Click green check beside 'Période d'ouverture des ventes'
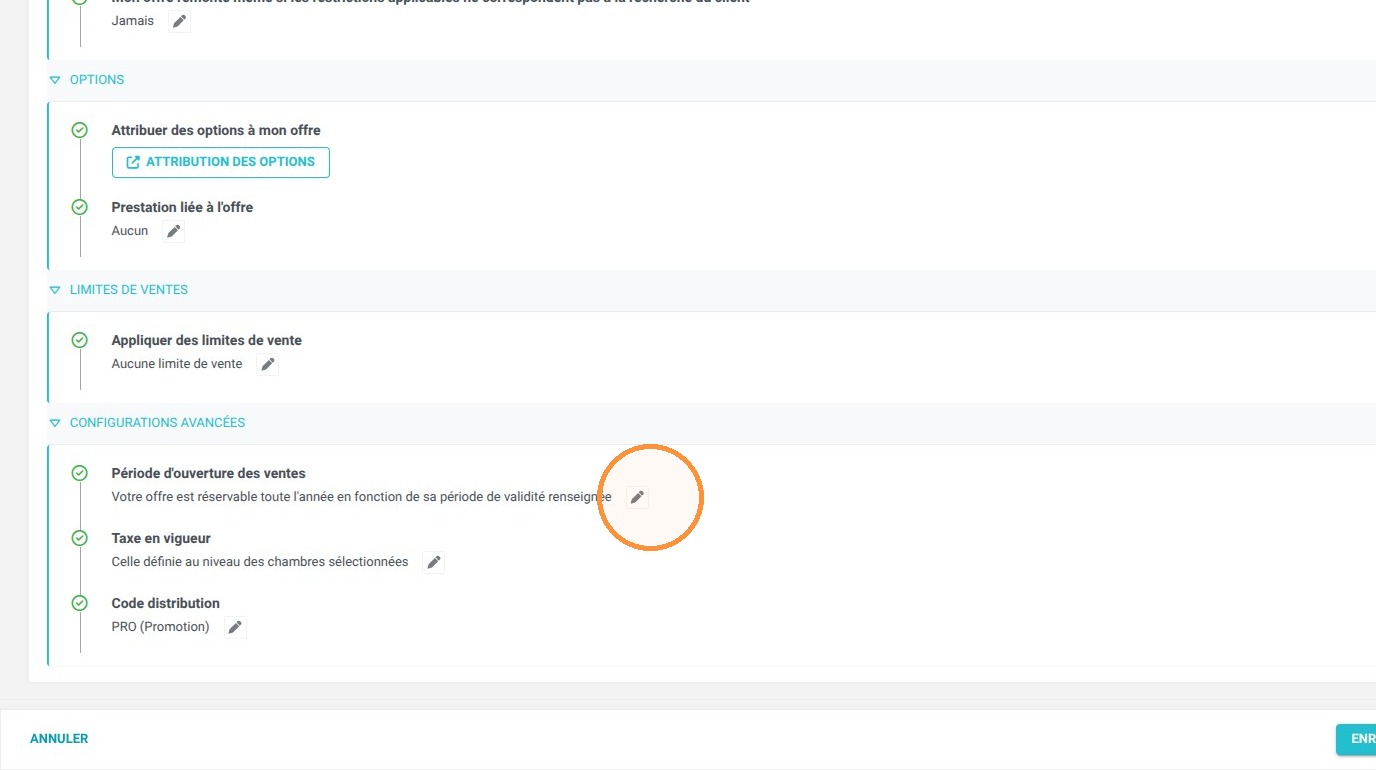1376x770 pixels. pos(80,473)
